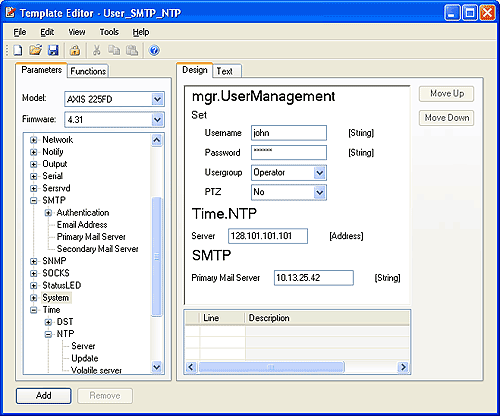
Task: Open the Tools menu
Action: [x=109, y=32]
